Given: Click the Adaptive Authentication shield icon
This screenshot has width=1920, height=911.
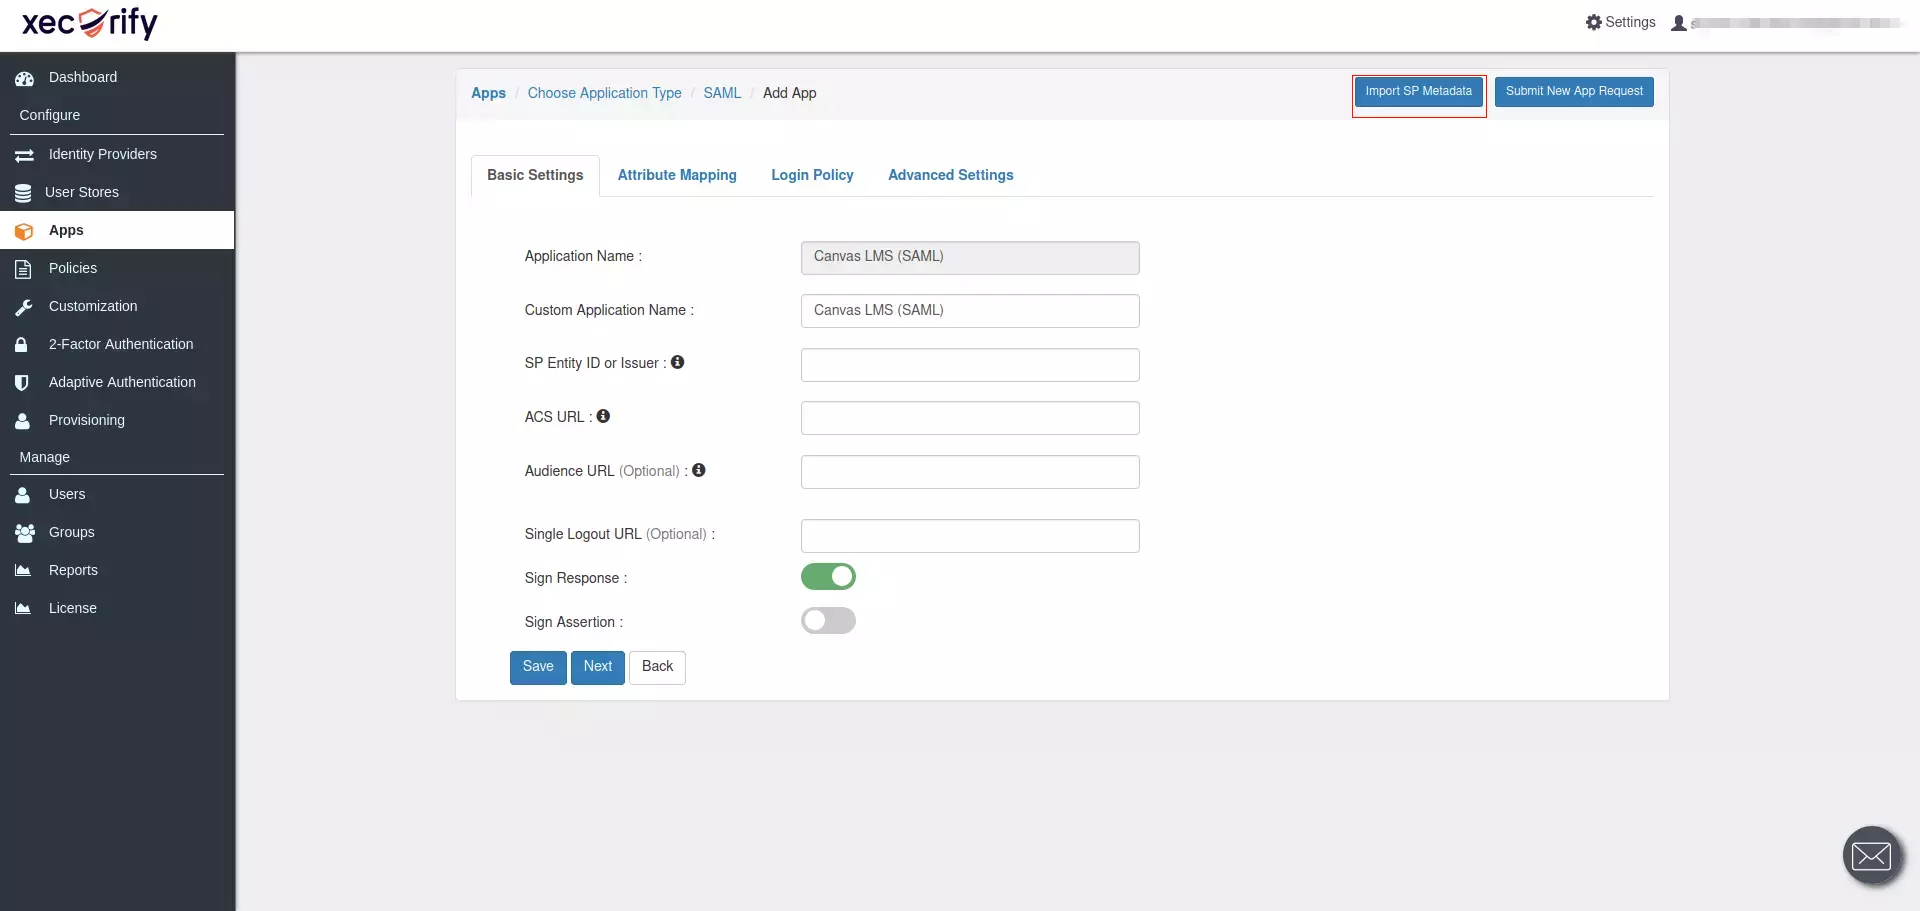Looking at the screenshot, I should 23,382.
